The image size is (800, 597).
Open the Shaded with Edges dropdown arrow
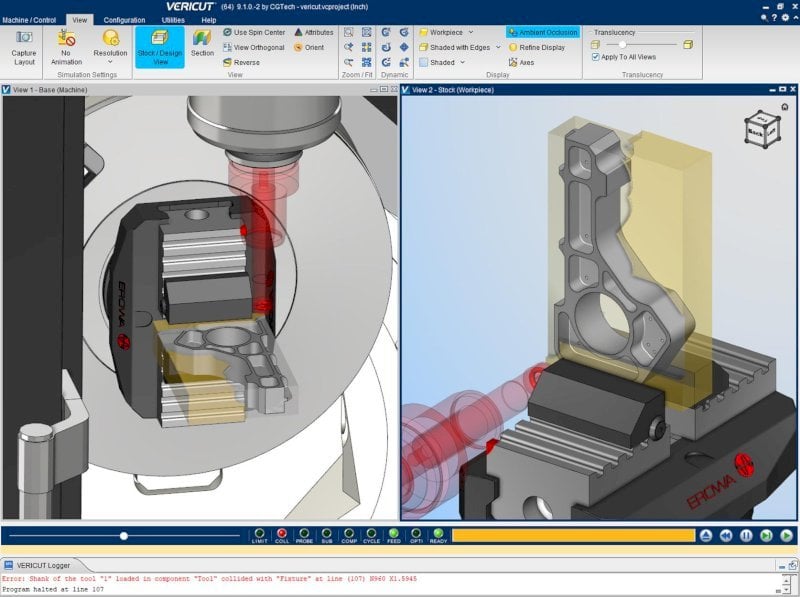(498, 47)
